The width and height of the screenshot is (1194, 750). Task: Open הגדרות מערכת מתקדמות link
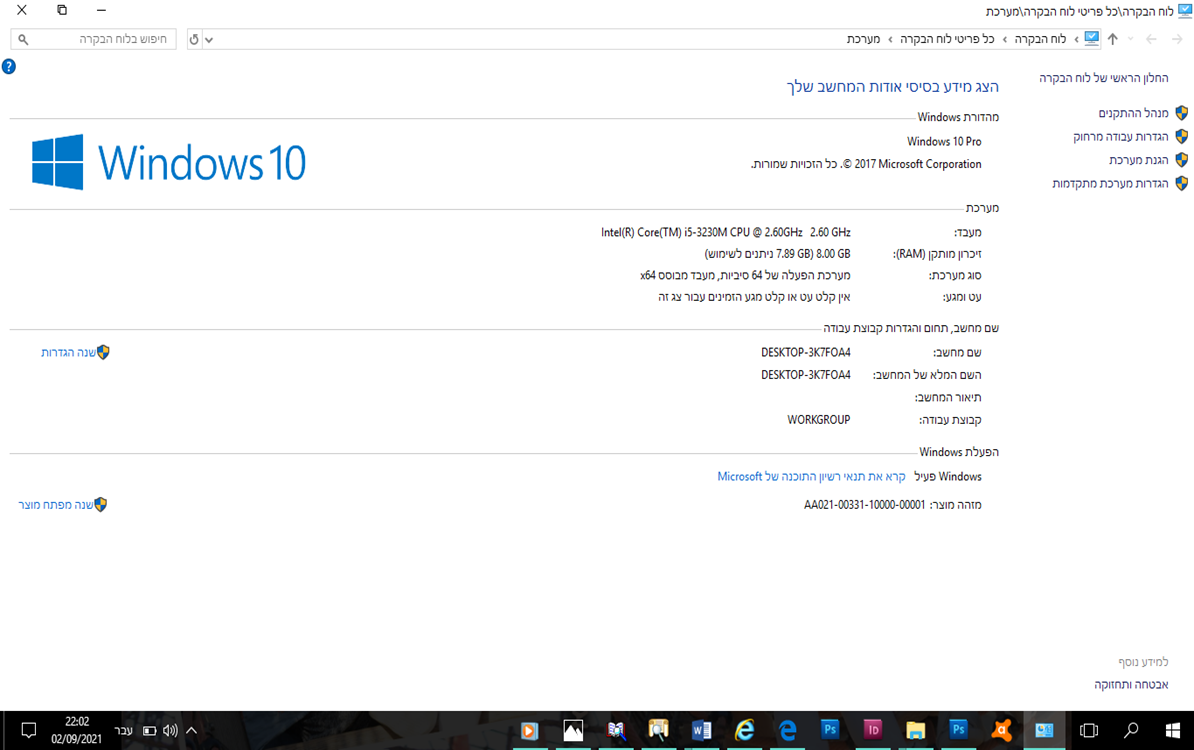click(x=1110, y=184)
